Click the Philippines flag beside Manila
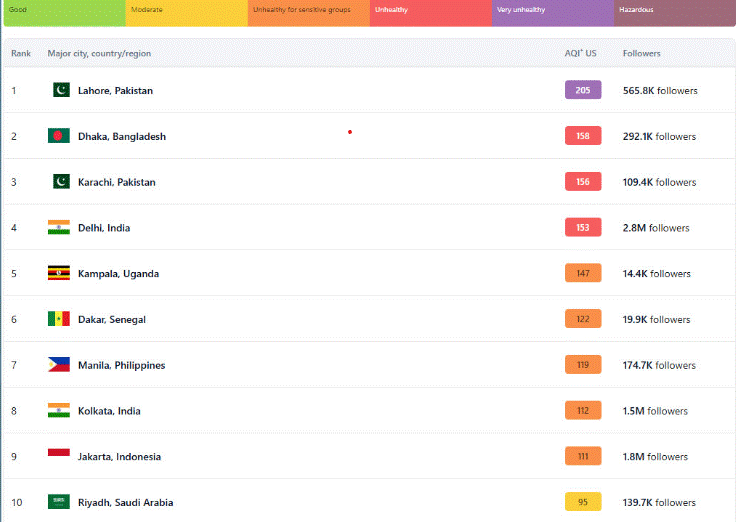 [x=59, y=365]
